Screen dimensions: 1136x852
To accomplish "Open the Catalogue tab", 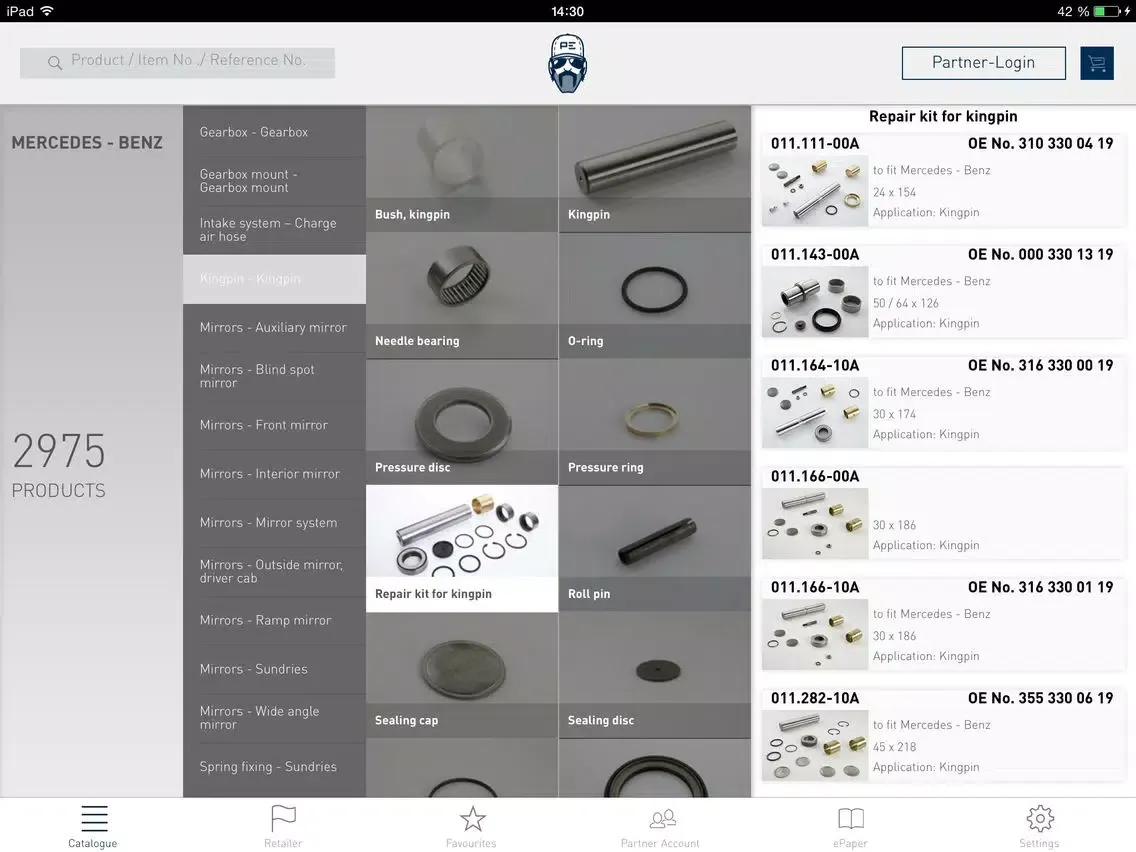I will tap(93, 826).
